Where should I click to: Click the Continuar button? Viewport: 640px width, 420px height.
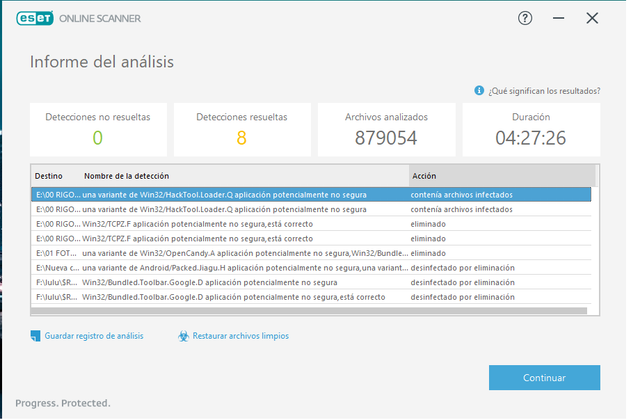(544, 378)
